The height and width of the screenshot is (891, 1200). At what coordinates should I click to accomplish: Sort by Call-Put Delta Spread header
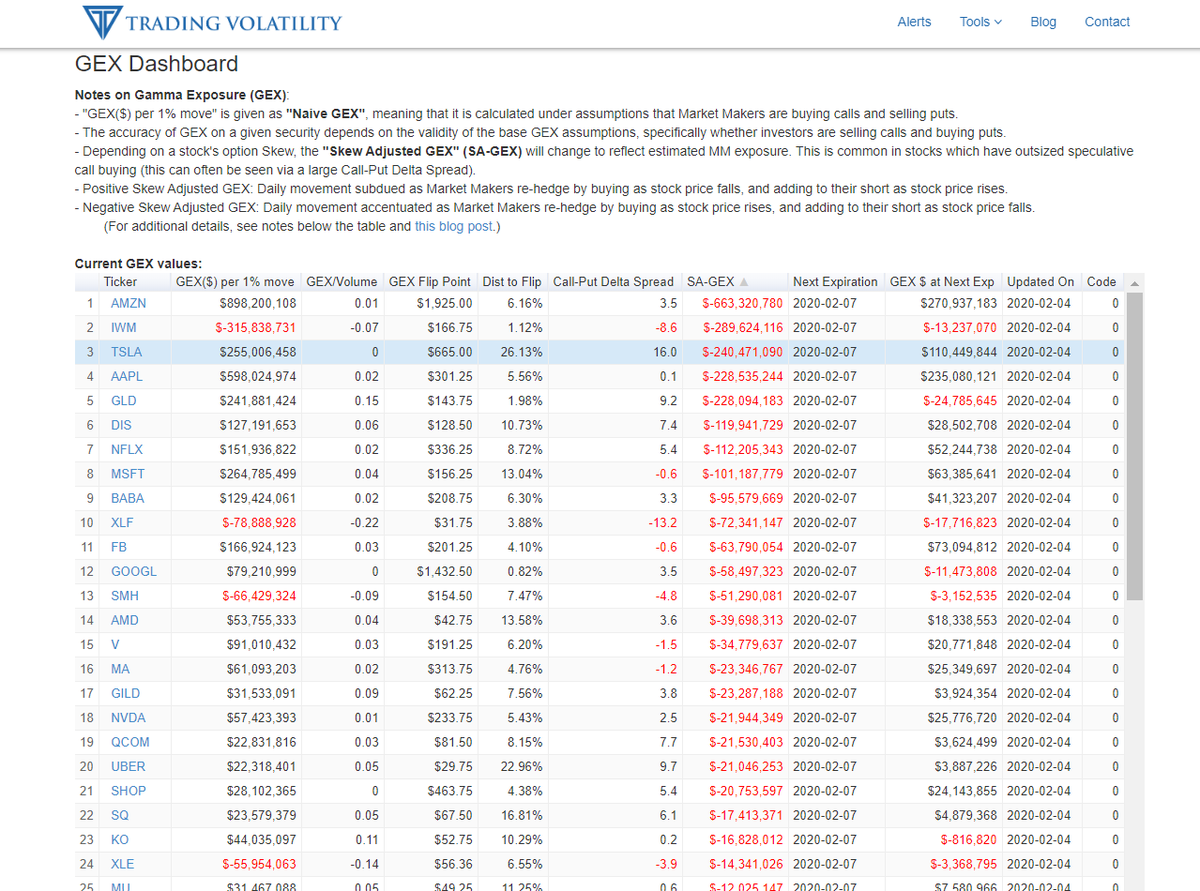click(x=614, y=282)
